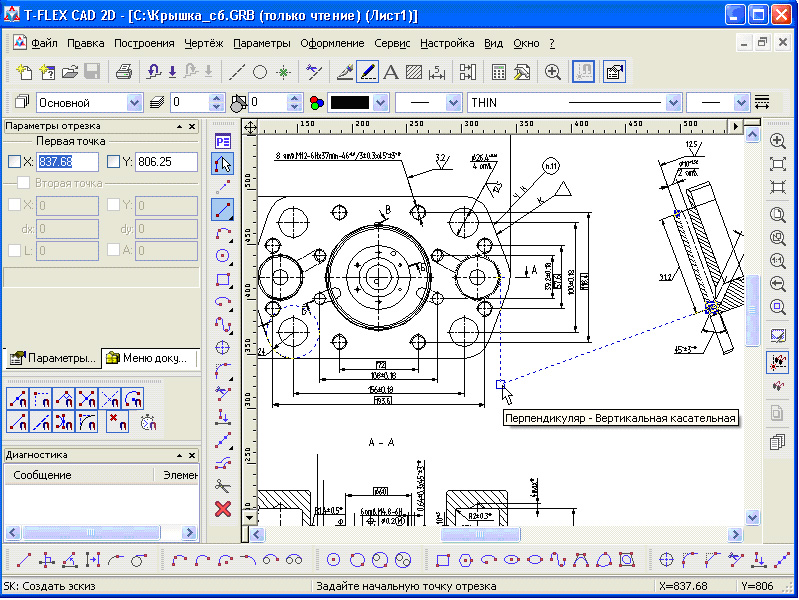Open line start style dropdown

click(x=453, y=102)
